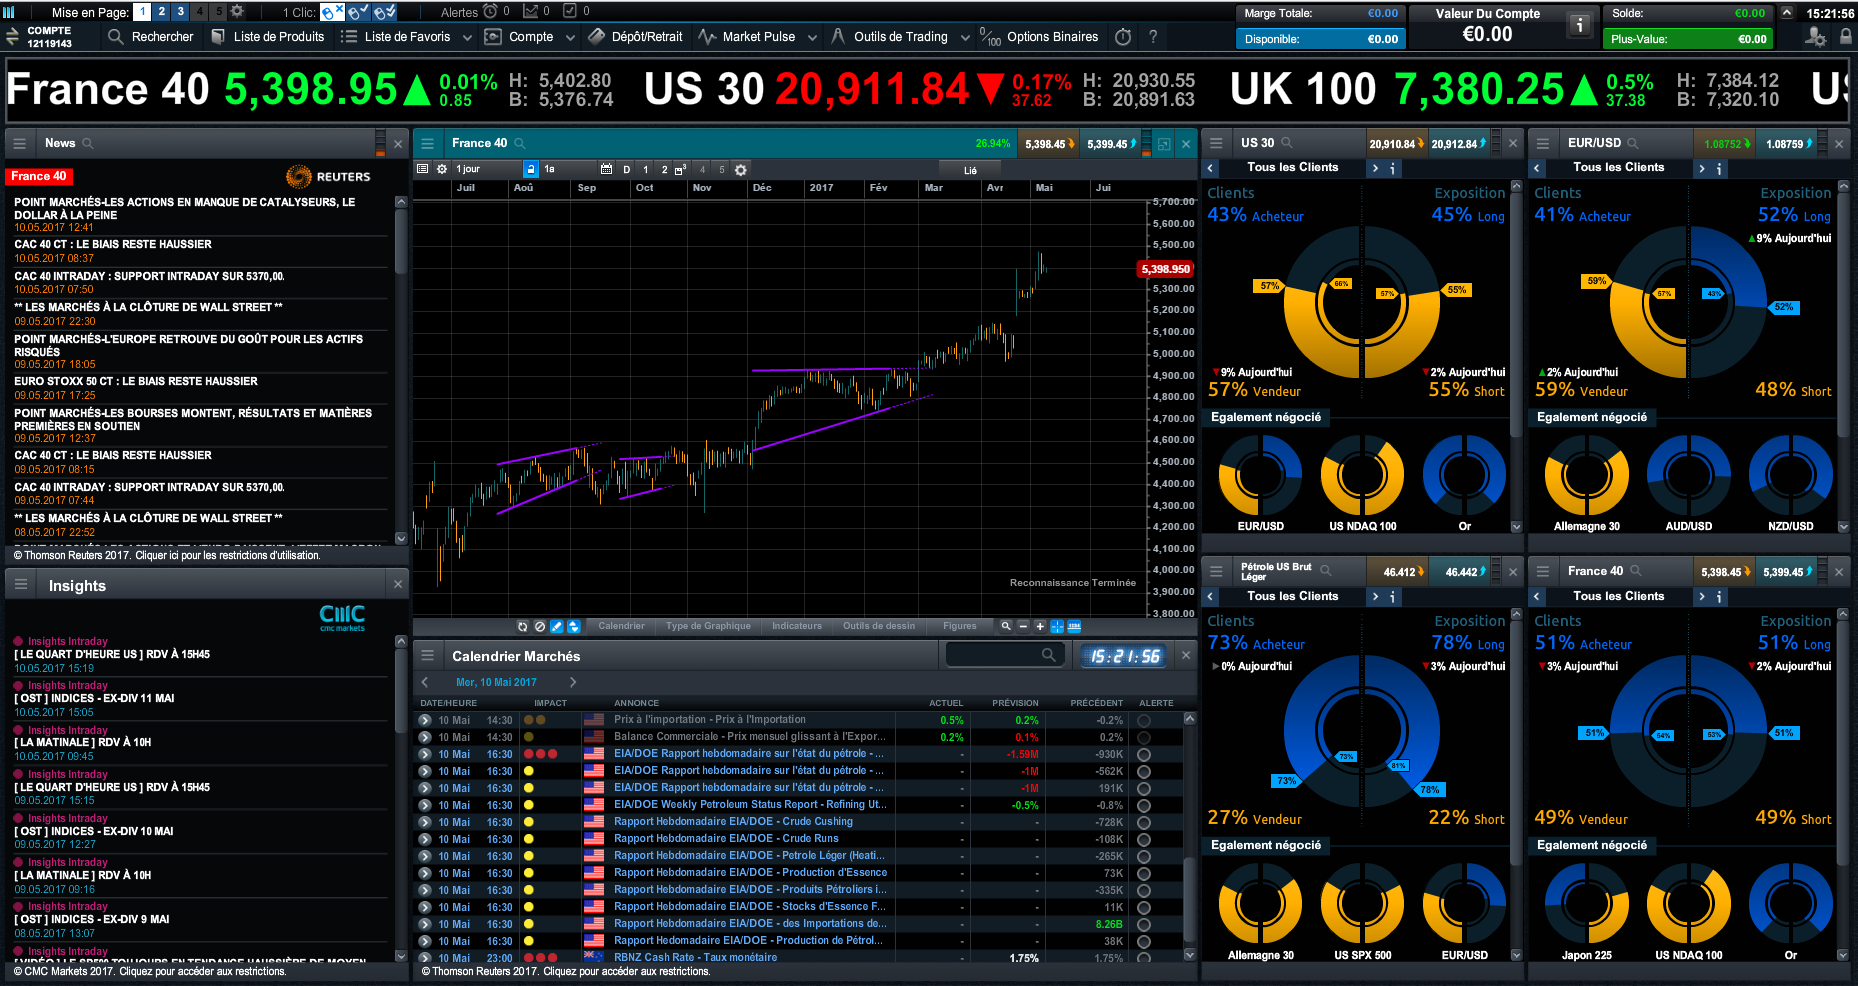The height and width of the screenshot is (986, 1858).
Task: Click the Lié button on chart
Action: click(970, 170)
